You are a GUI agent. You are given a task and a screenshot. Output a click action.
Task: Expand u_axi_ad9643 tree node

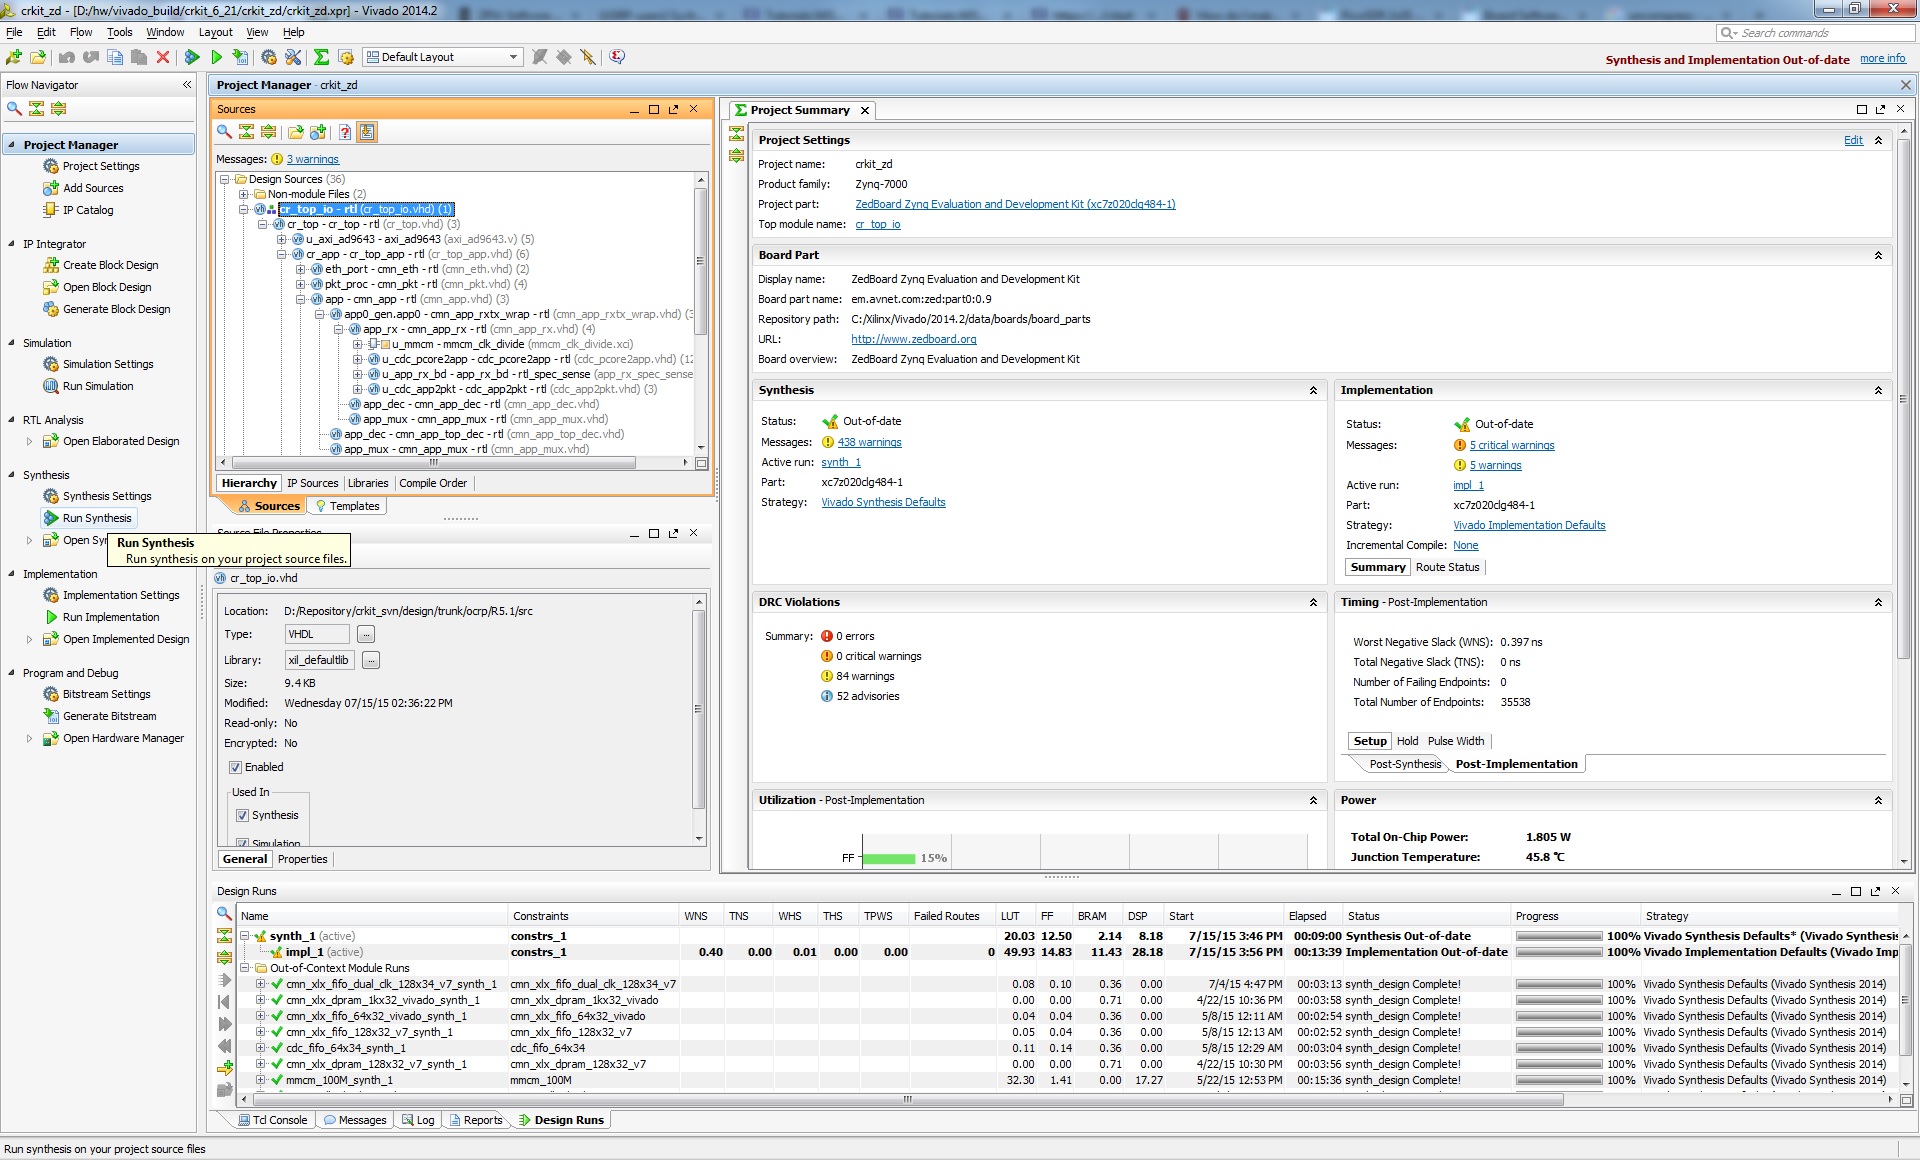[x=282, y=240]
